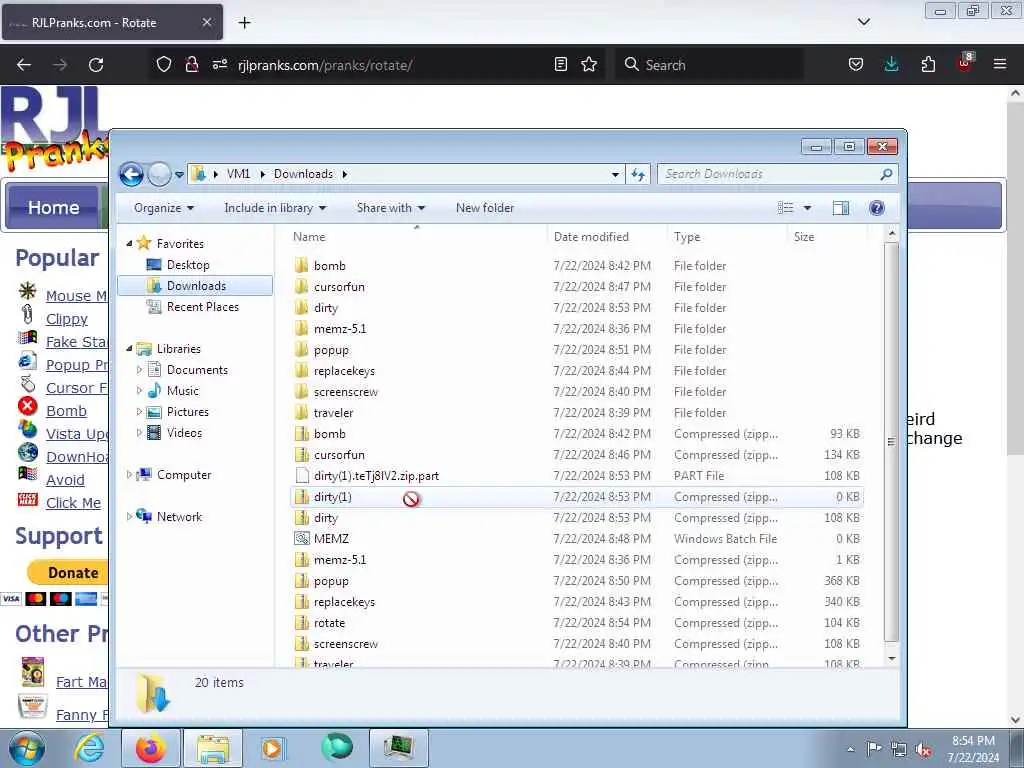The image size is (1024, 768).
Task: Click the New folder button
Action: (x=485, y=208)
